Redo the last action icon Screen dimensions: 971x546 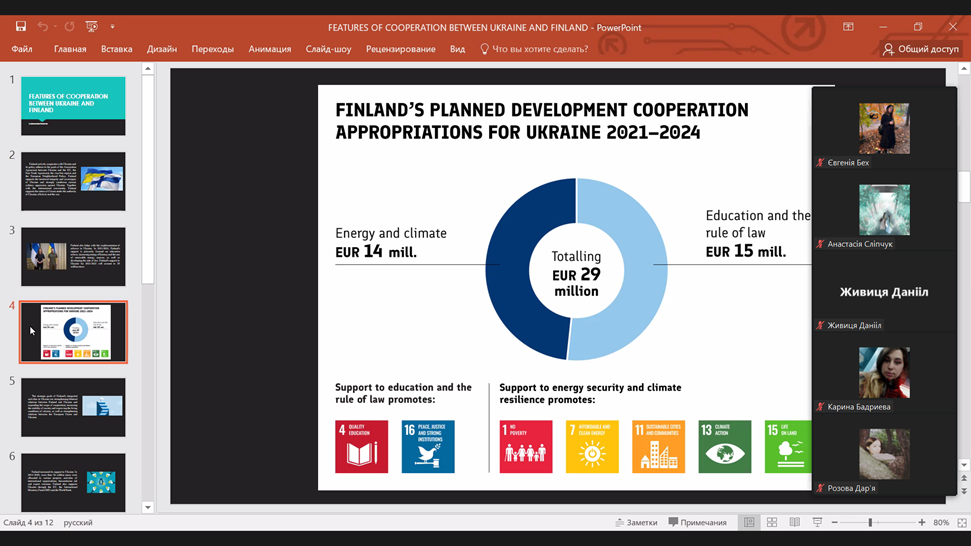coord(69,26)
